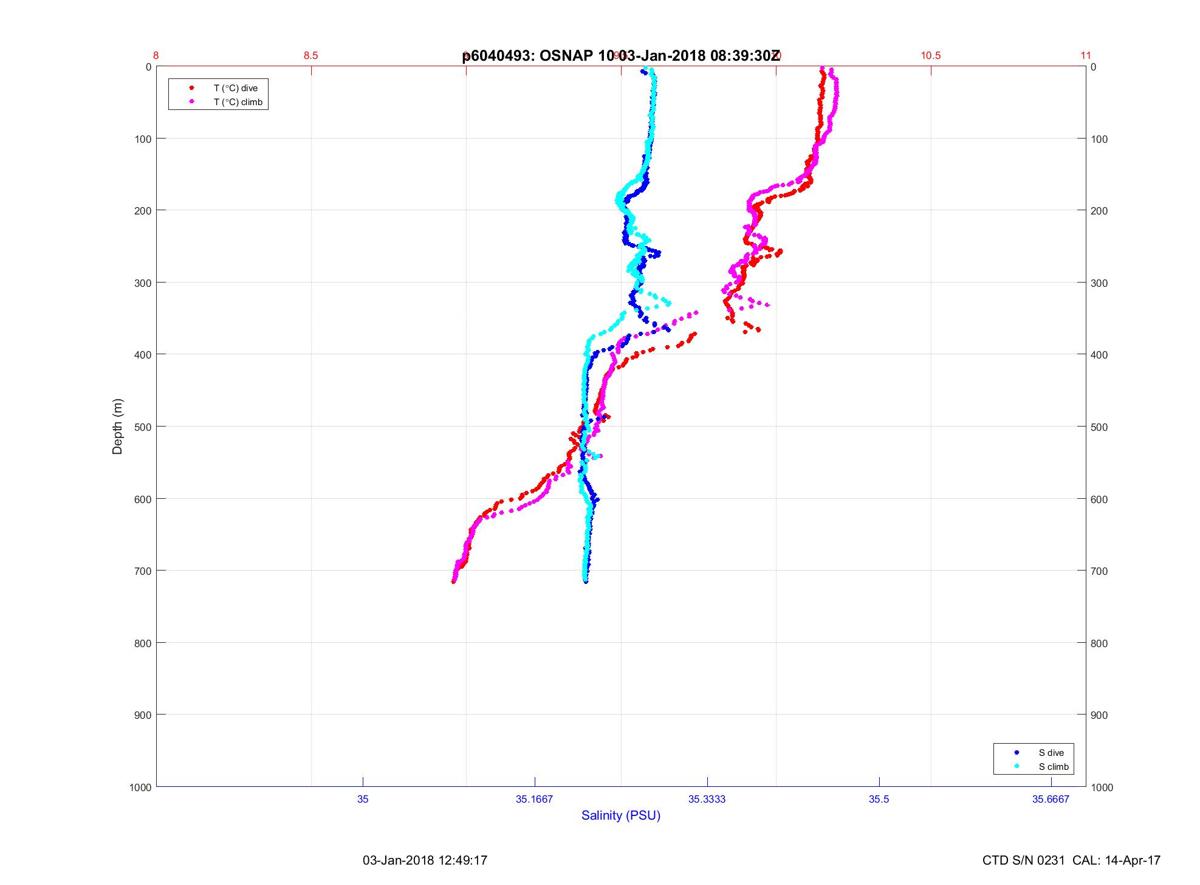The image size is (1200, 885).
Task: Click '900' on the right depth axis
Action: click(x=1101, y=715)
